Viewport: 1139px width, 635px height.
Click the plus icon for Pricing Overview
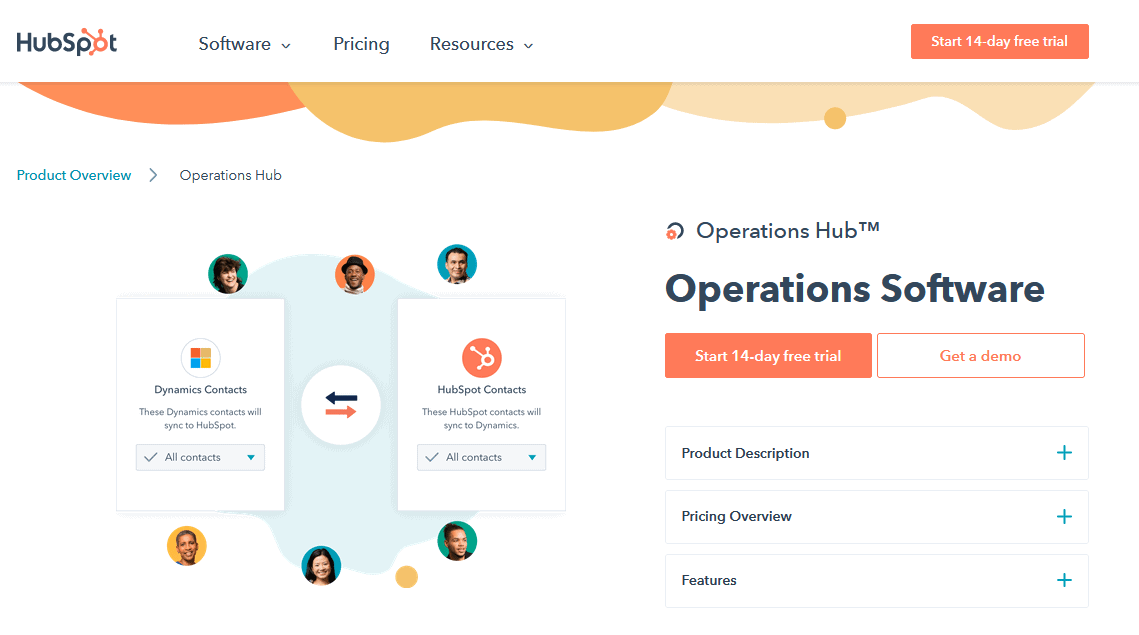tap(1064, 517)
